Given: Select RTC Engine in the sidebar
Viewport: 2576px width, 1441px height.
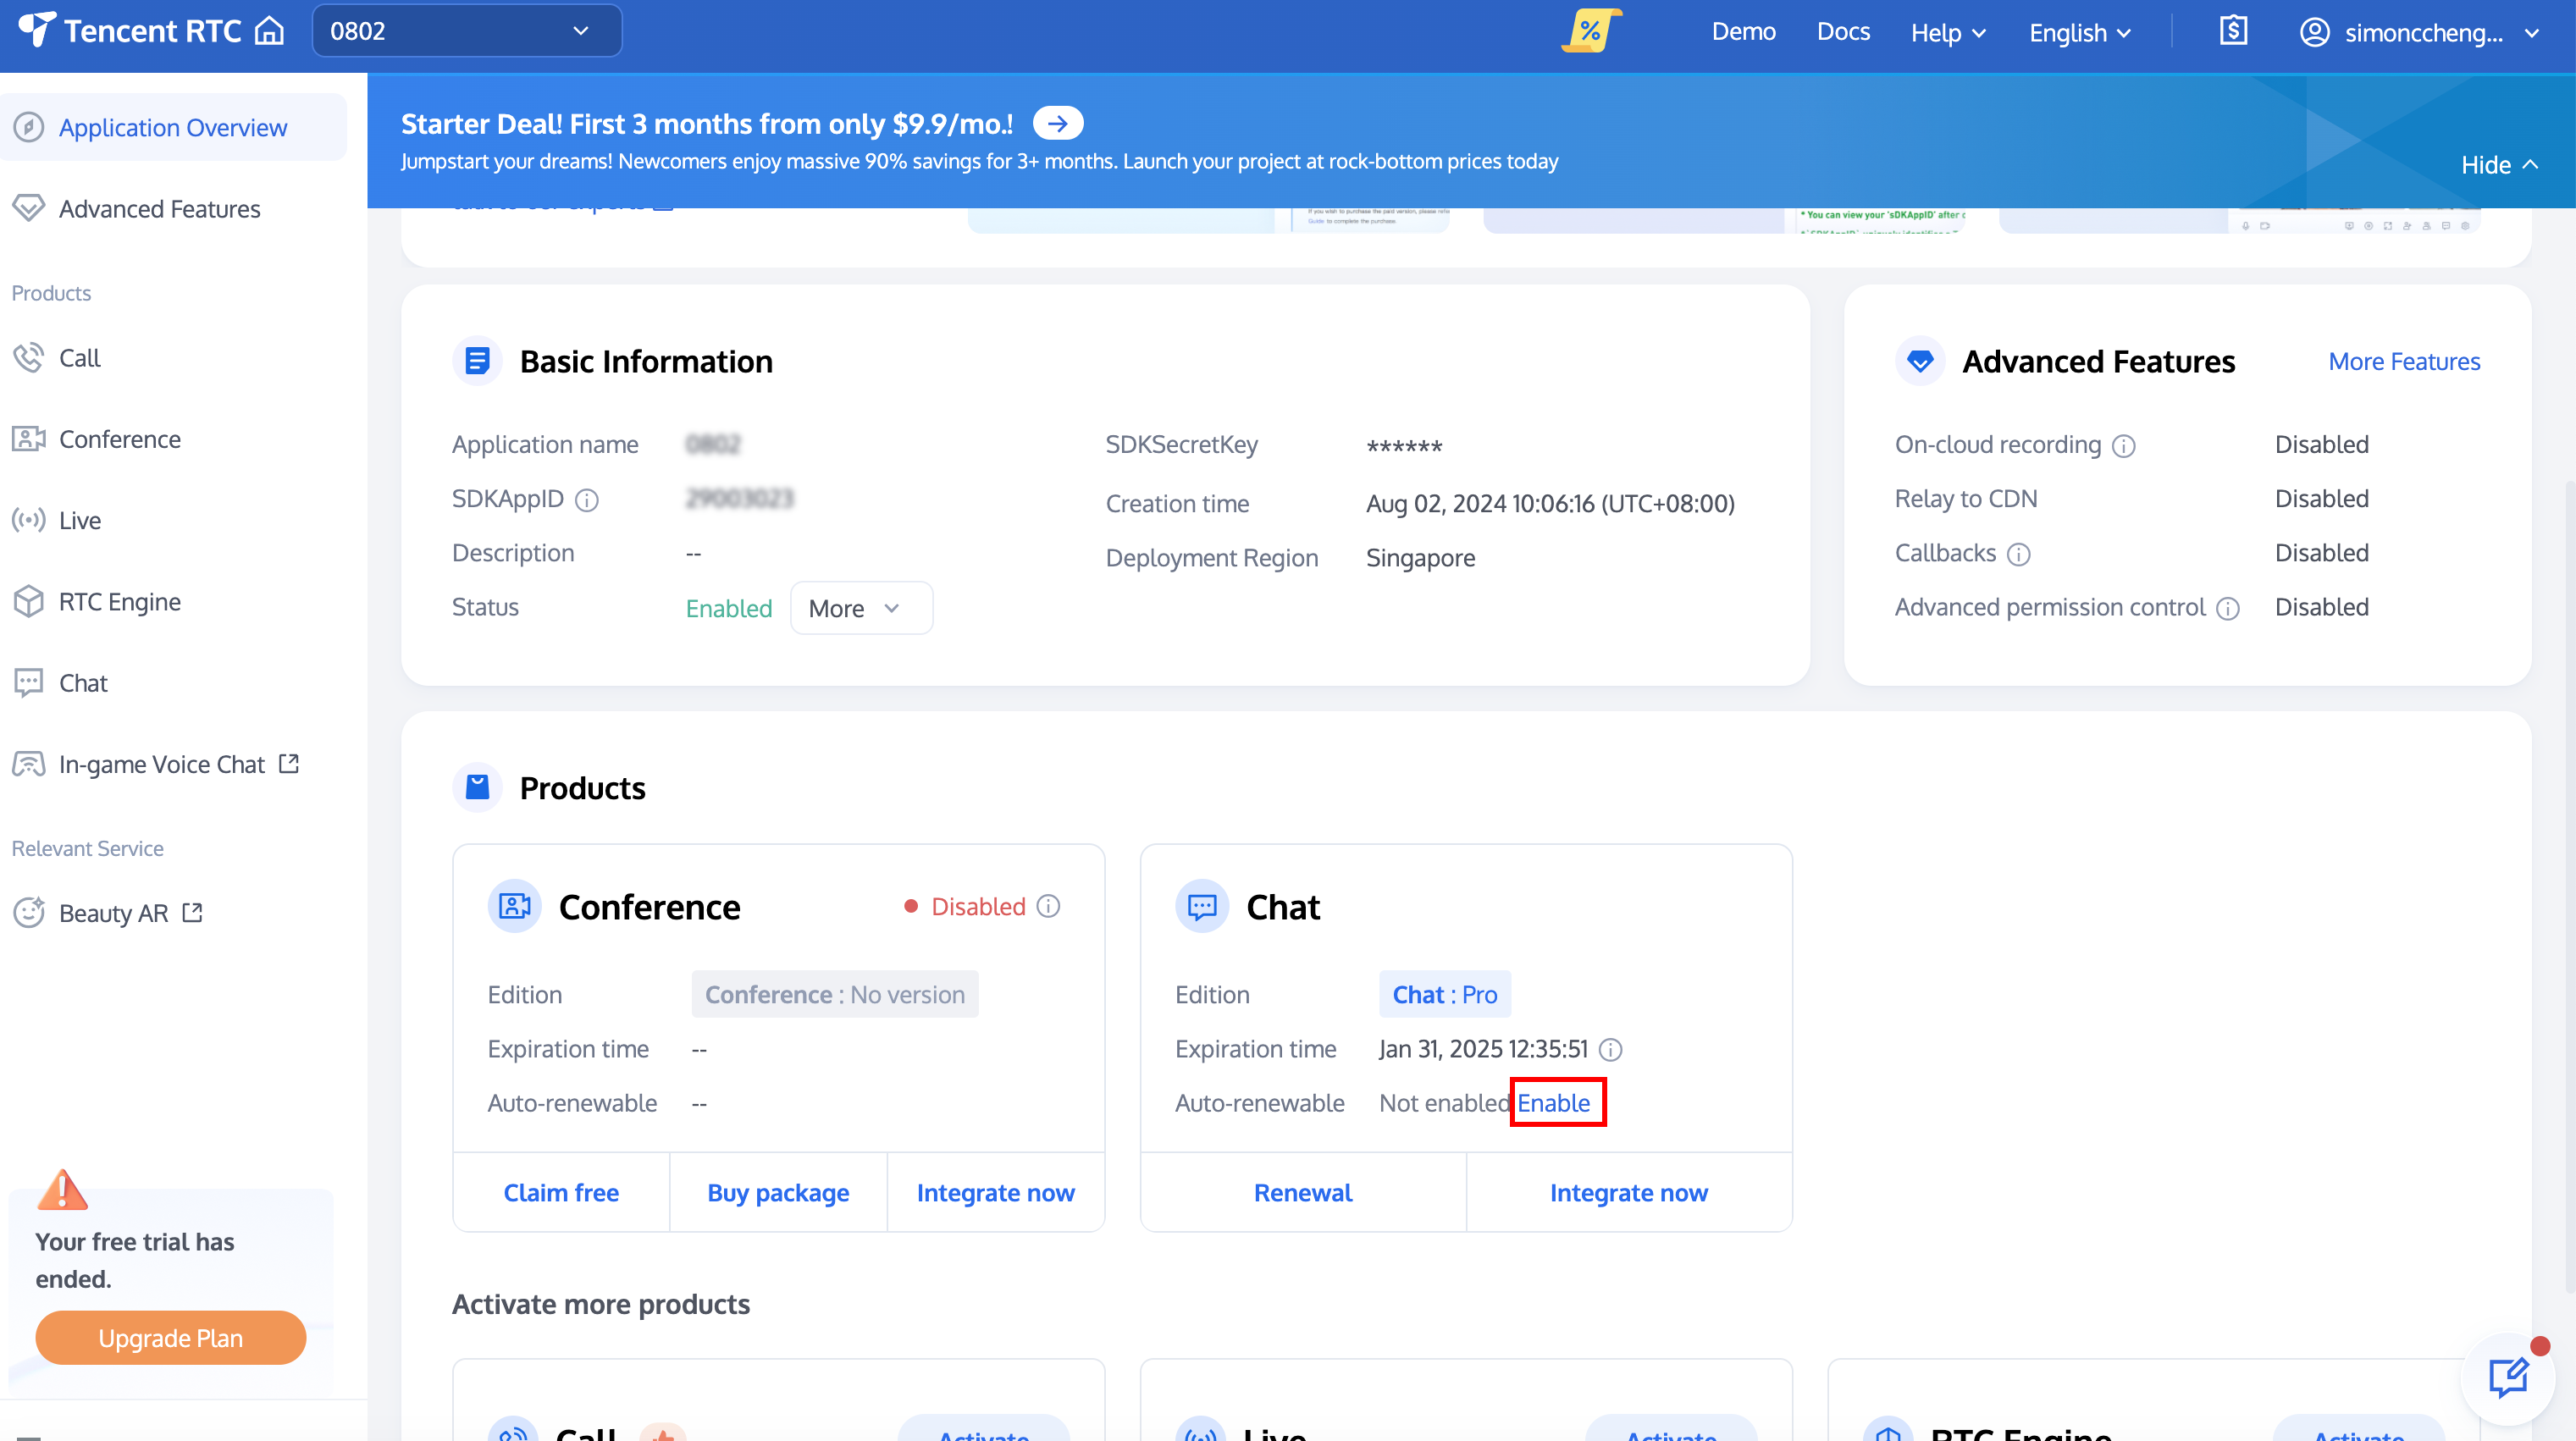Looking at the screenshot, I should coord(119,602).
